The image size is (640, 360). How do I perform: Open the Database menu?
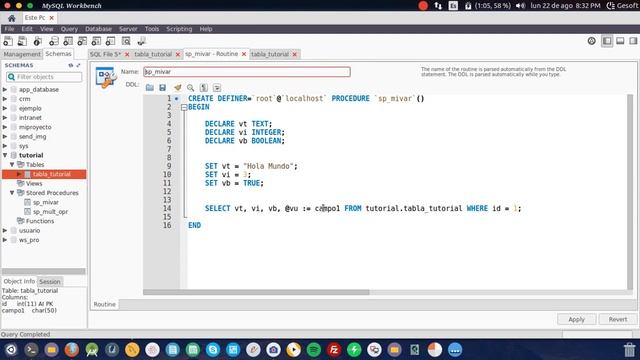[x=98, y=29]
